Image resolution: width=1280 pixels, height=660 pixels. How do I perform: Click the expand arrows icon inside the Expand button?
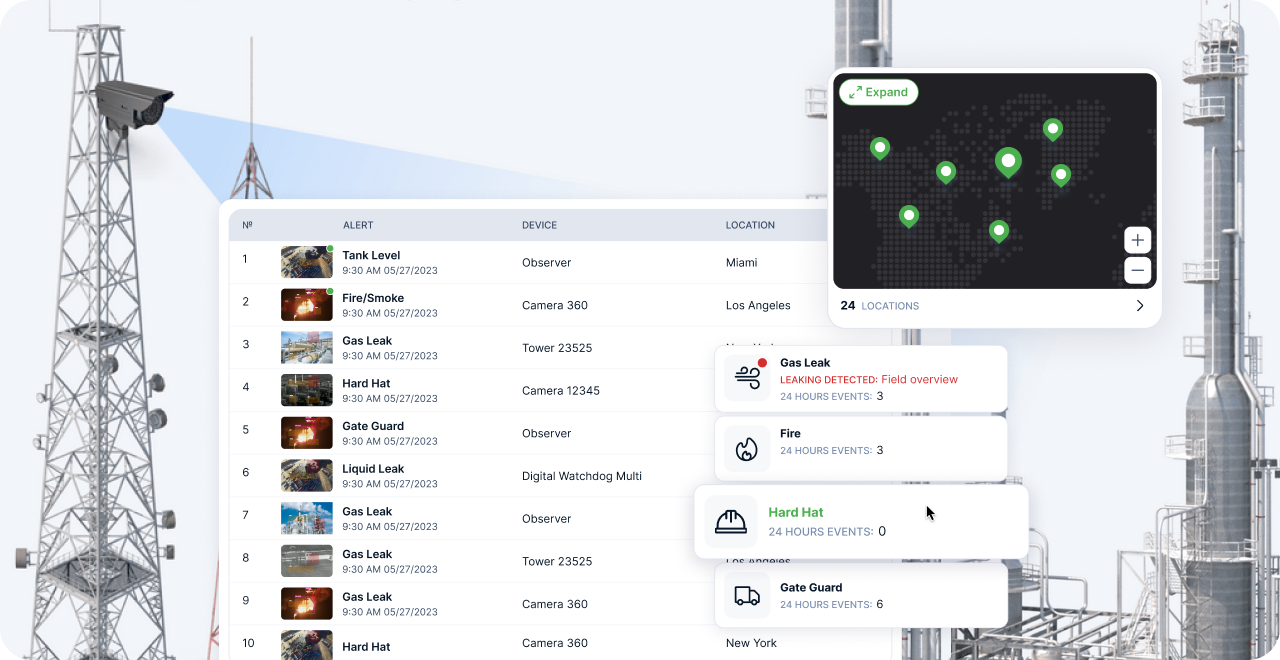855,91
